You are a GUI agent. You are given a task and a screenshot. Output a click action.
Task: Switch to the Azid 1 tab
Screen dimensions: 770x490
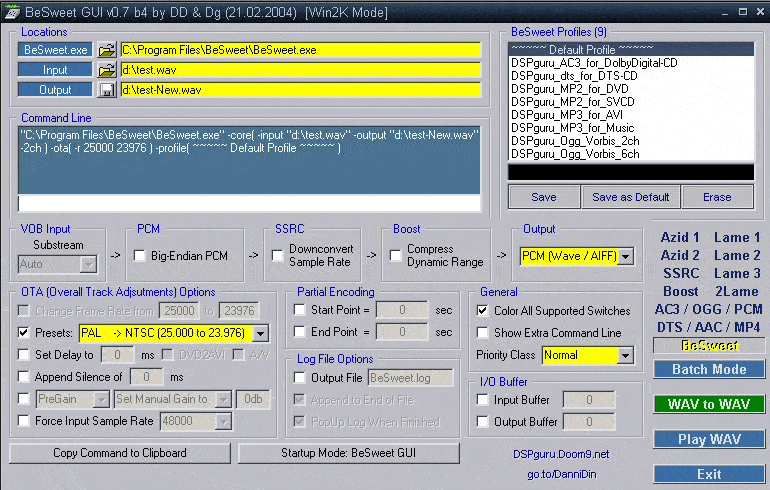[680, 237]
